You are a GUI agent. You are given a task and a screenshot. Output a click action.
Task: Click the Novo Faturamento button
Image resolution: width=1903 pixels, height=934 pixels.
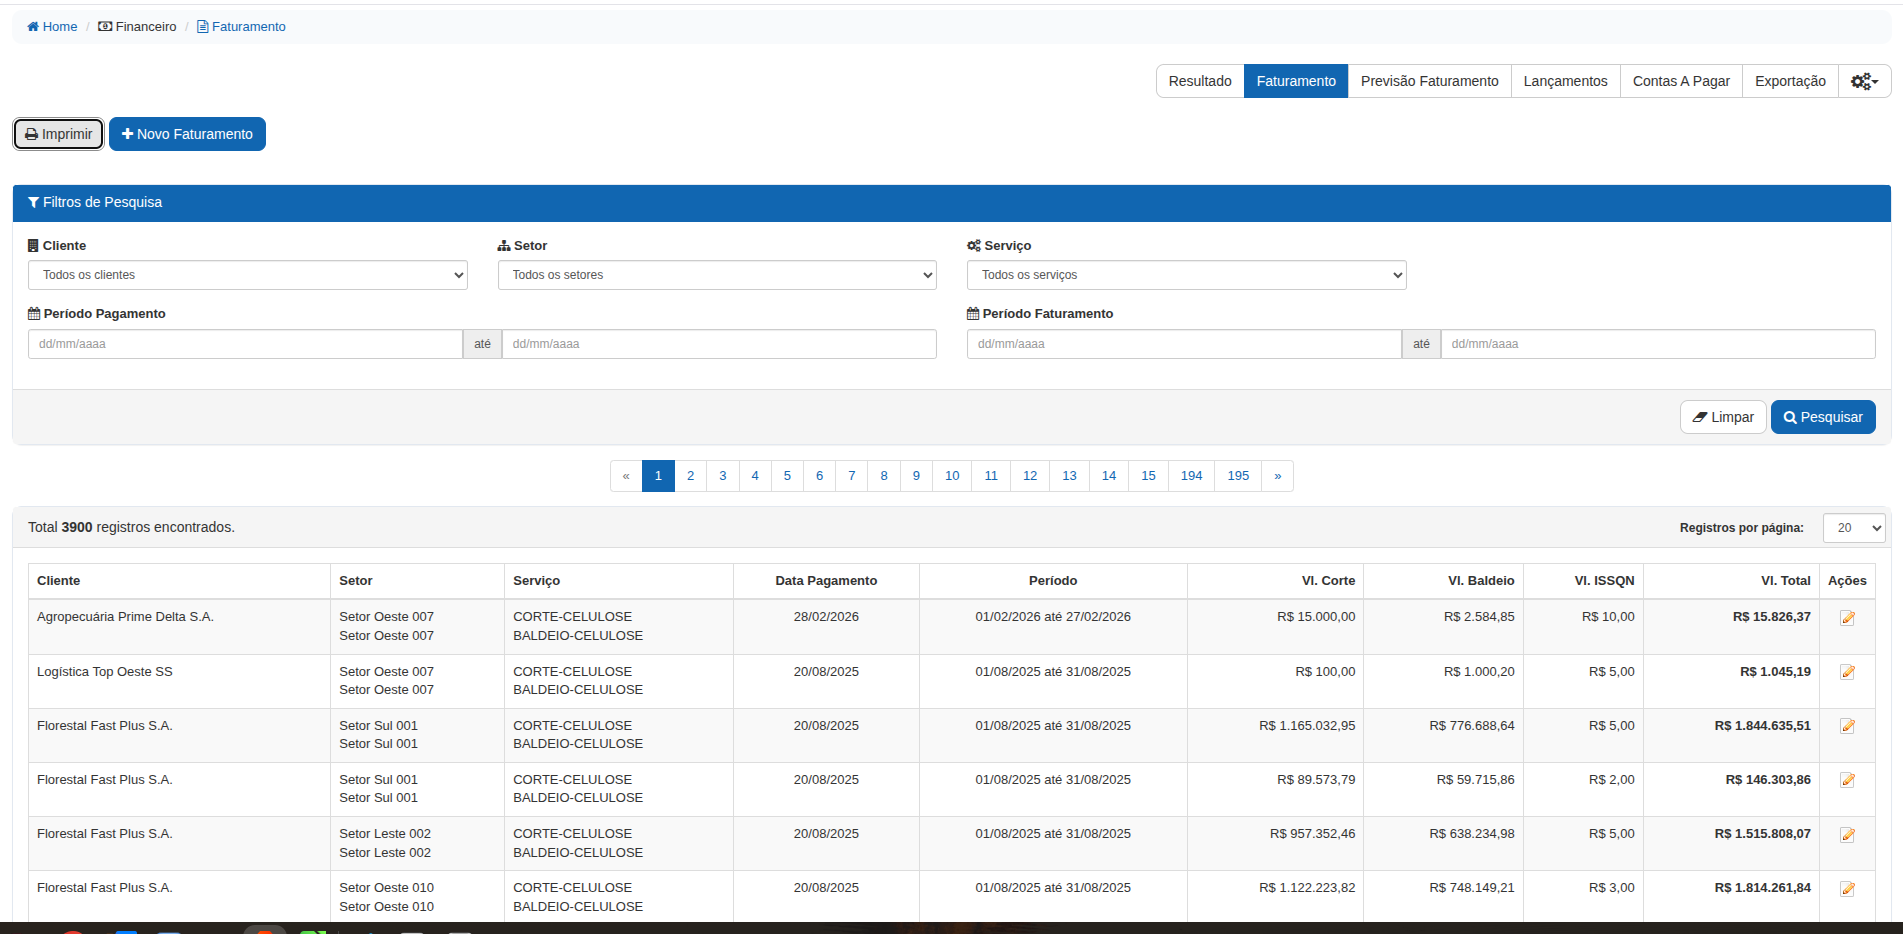[187, 134]
